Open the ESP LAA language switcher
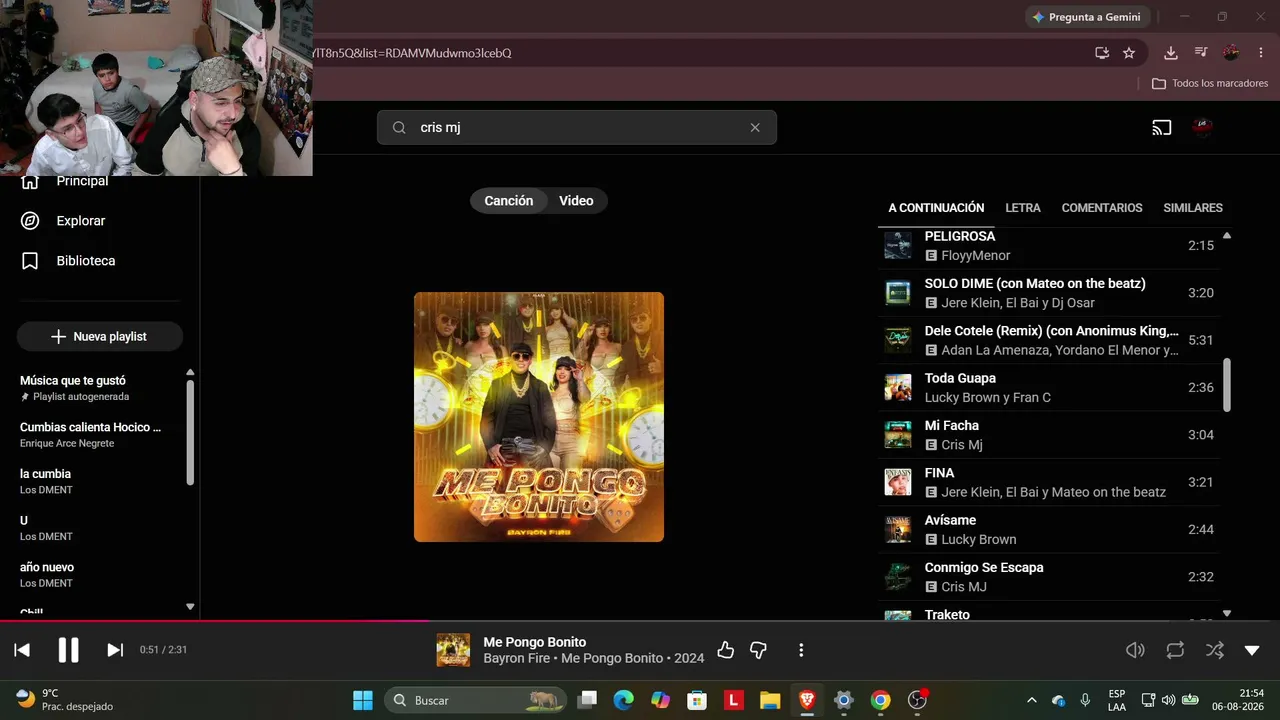 (1117, 700)
